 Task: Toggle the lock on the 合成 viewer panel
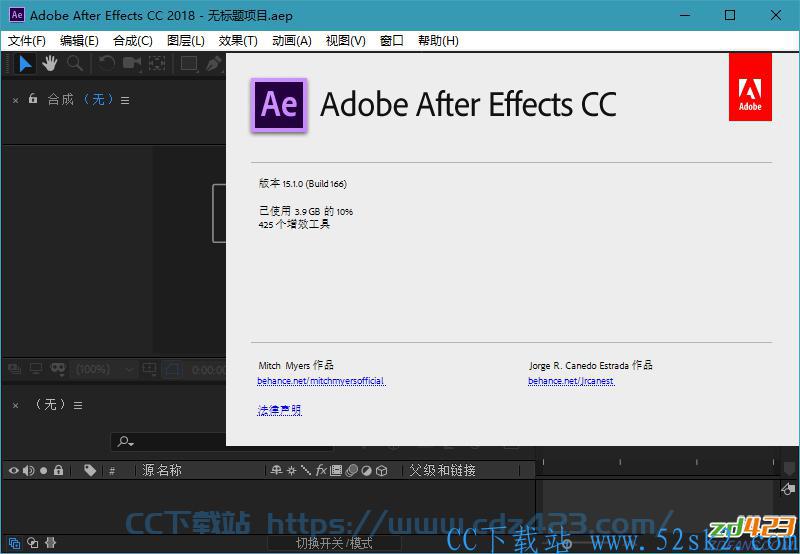pyautogui.click(x=33, y=98)
